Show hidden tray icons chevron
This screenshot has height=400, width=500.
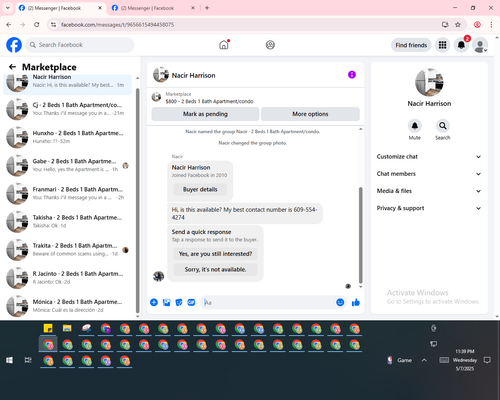424,360
